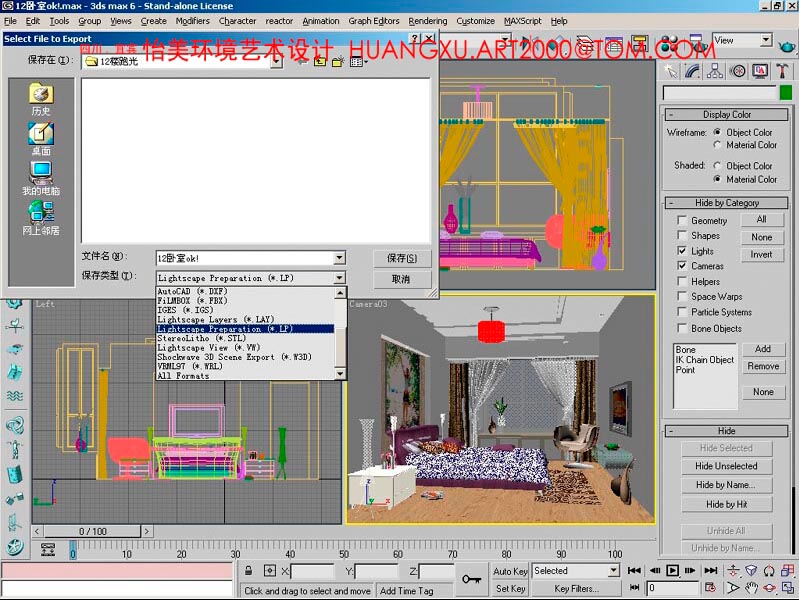Go to end frame of animation
Screen dimensions: 799x600
click(x=710, y=570)
